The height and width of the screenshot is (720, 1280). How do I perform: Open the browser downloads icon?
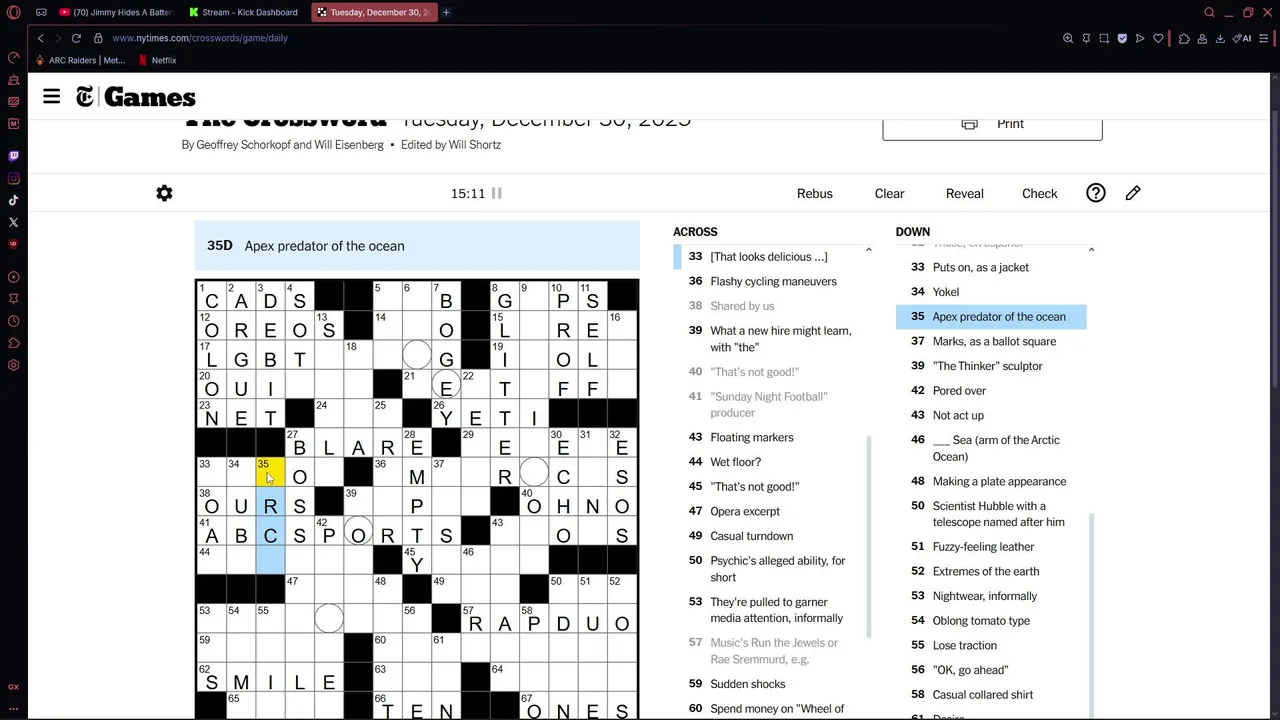(x=1220, y=38)
